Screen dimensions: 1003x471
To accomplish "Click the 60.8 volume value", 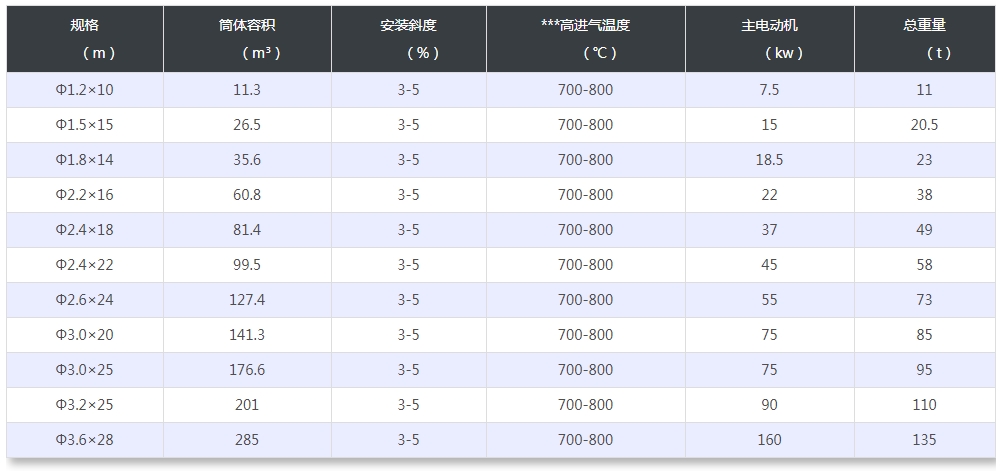I will click(x=247, y=195).
